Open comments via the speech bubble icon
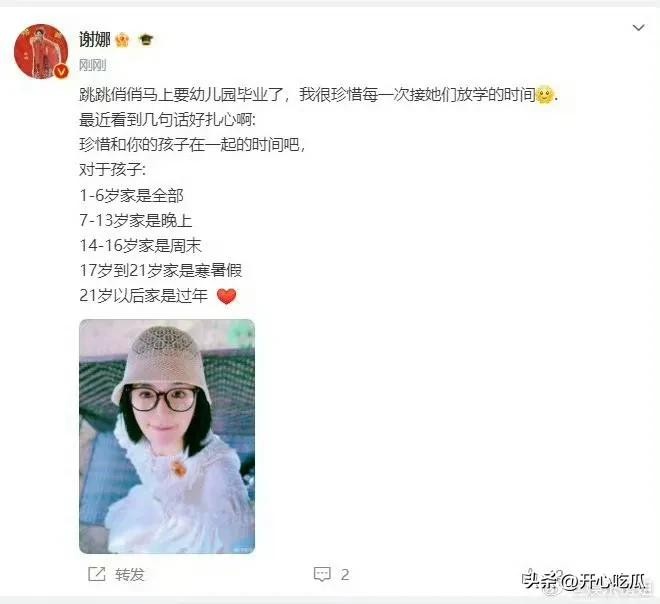Image resolution: width=660 pixels, height=604 pixels. [x=322, y=574]
